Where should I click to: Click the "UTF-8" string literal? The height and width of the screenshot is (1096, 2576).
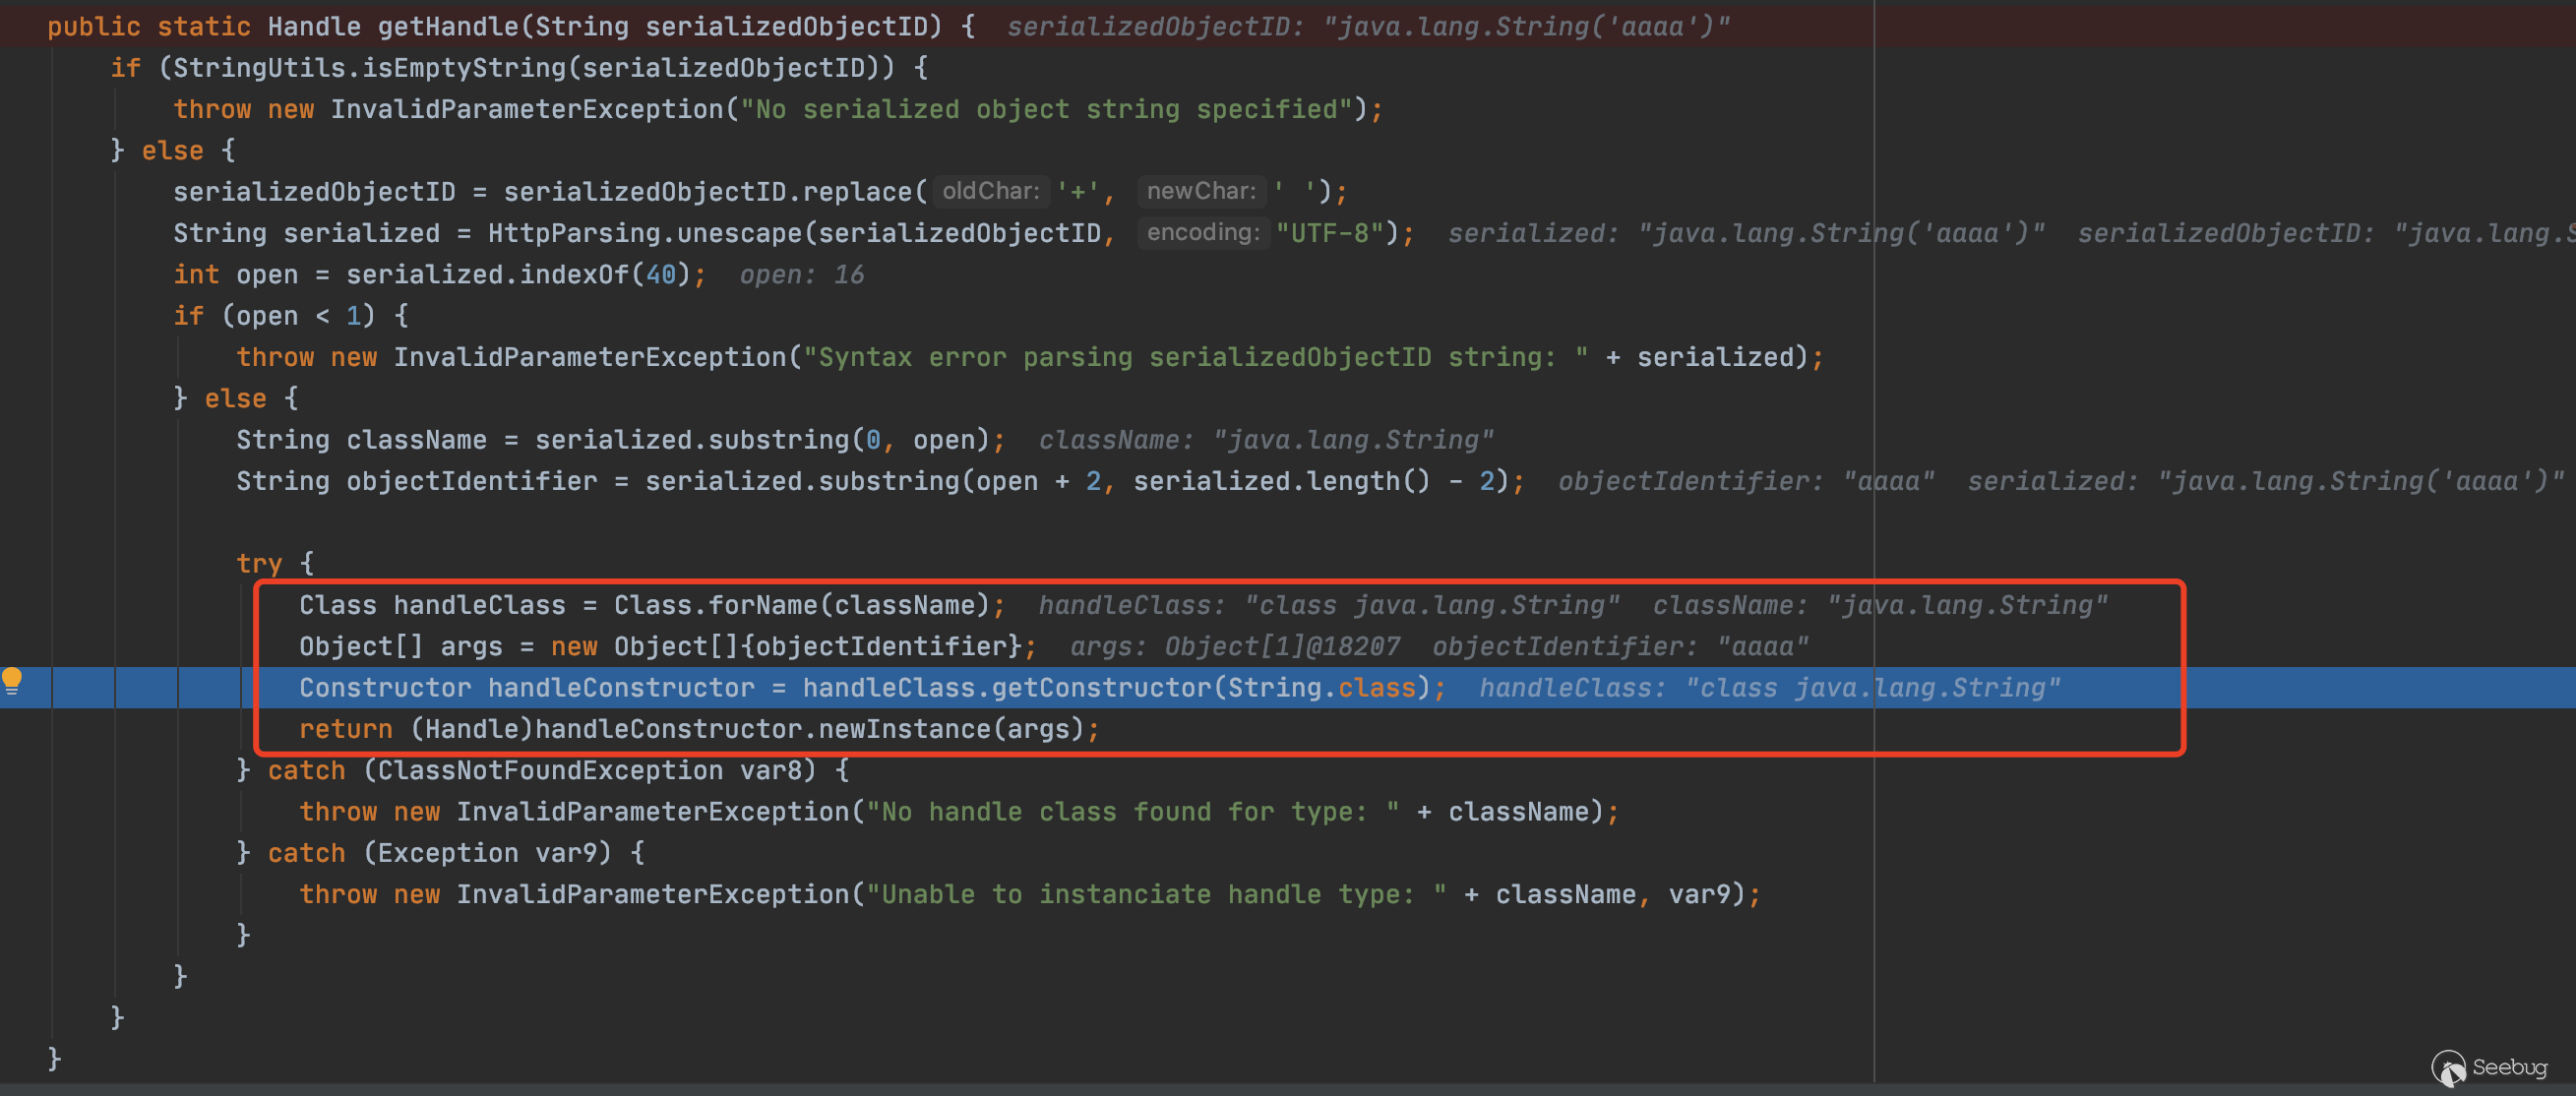click(1329, 233)
